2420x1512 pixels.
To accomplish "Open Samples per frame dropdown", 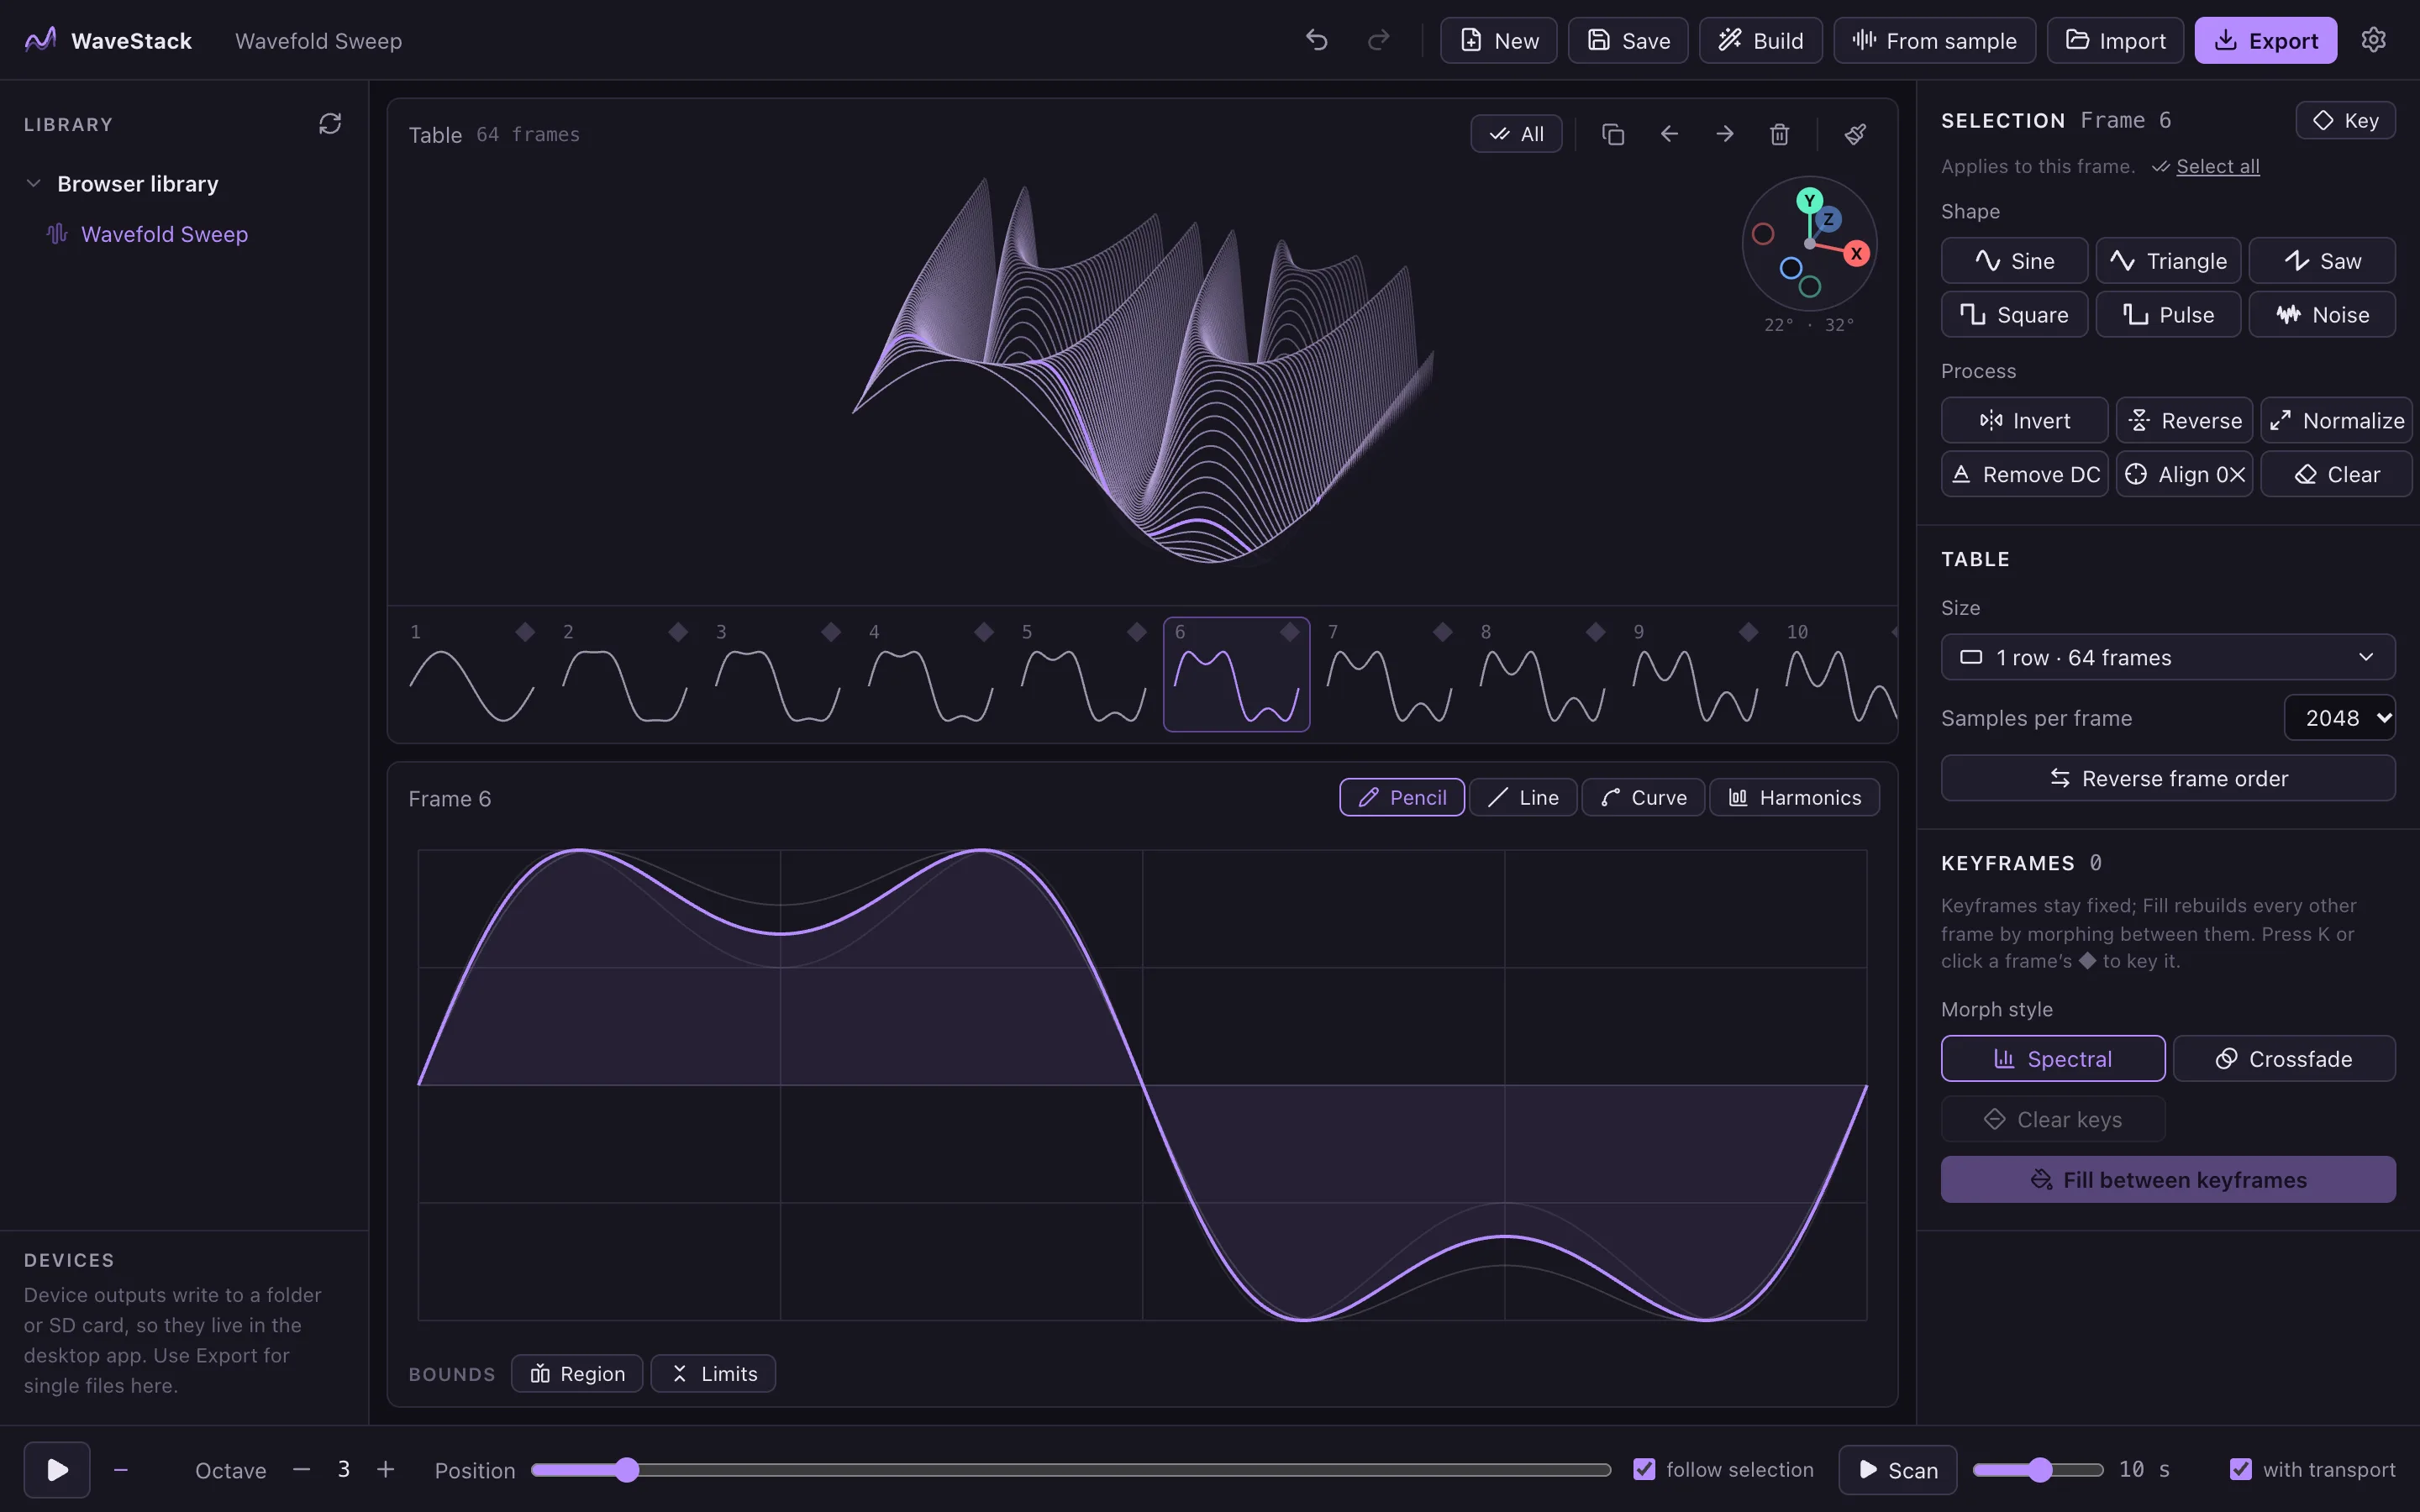I will click(x=2339, y=718).
